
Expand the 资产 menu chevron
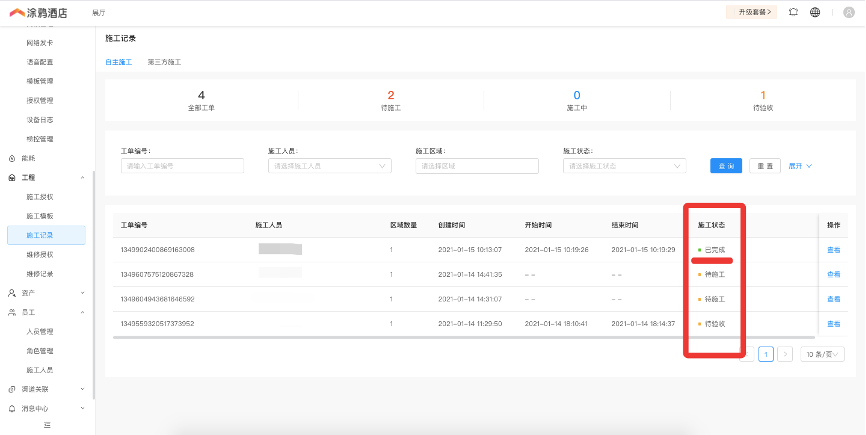pyautogui.click(x=83, y=293)
